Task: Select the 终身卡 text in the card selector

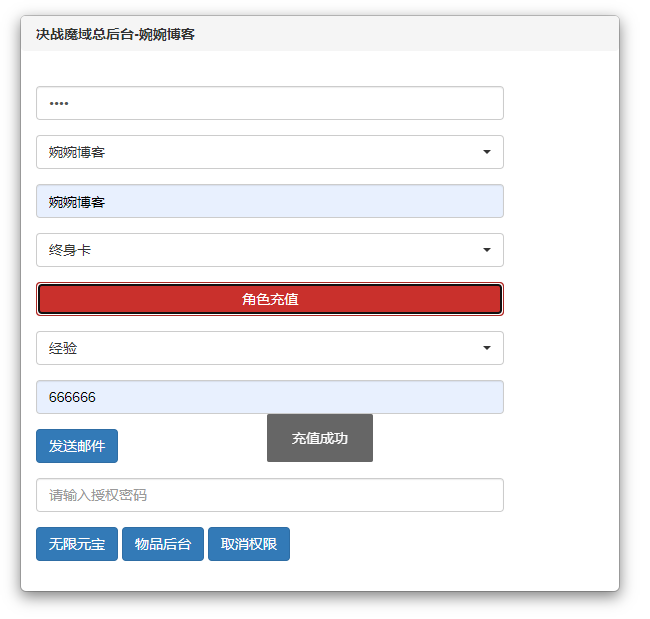Action: (x=70, y=250)
